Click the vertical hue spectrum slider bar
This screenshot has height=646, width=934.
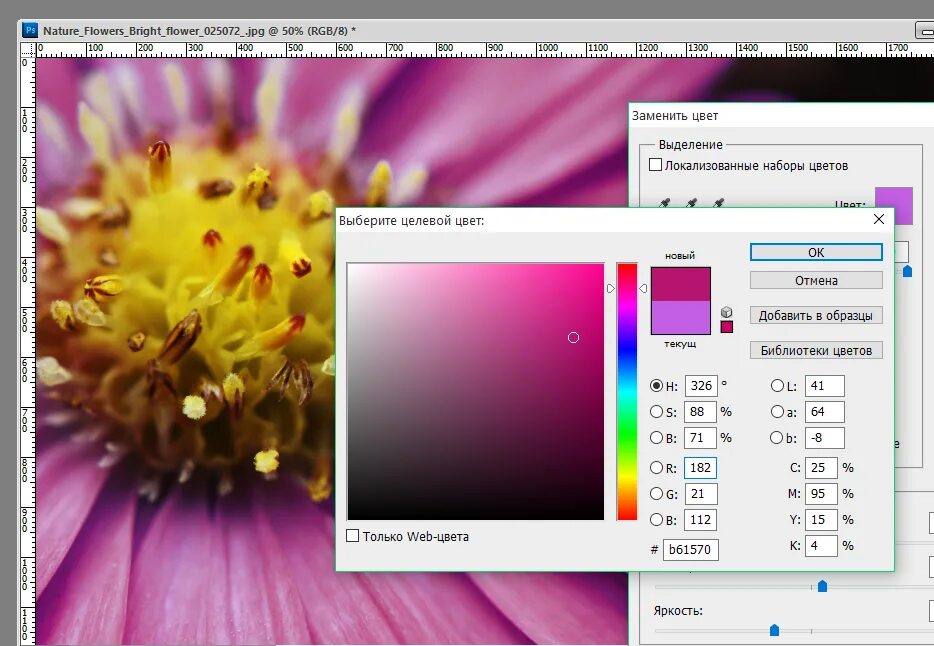627,391
